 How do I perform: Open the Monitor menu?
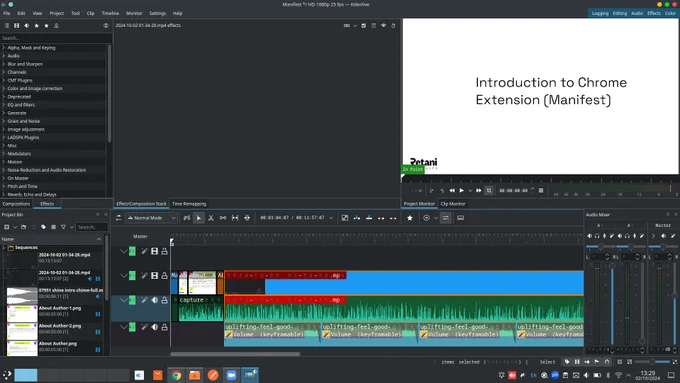[134, 13]
